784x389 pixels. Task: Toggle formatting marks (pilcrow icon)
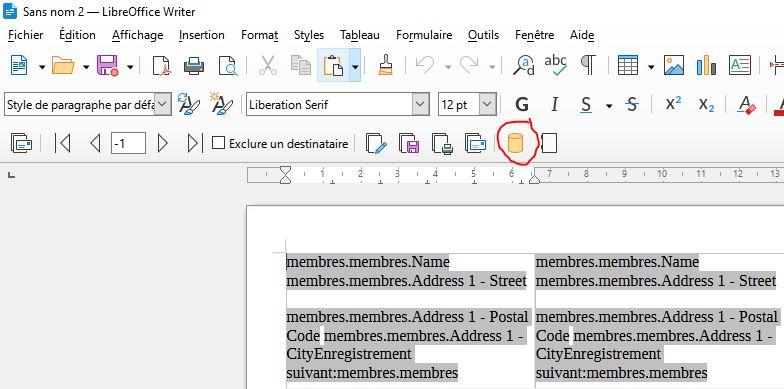[588, 66]
